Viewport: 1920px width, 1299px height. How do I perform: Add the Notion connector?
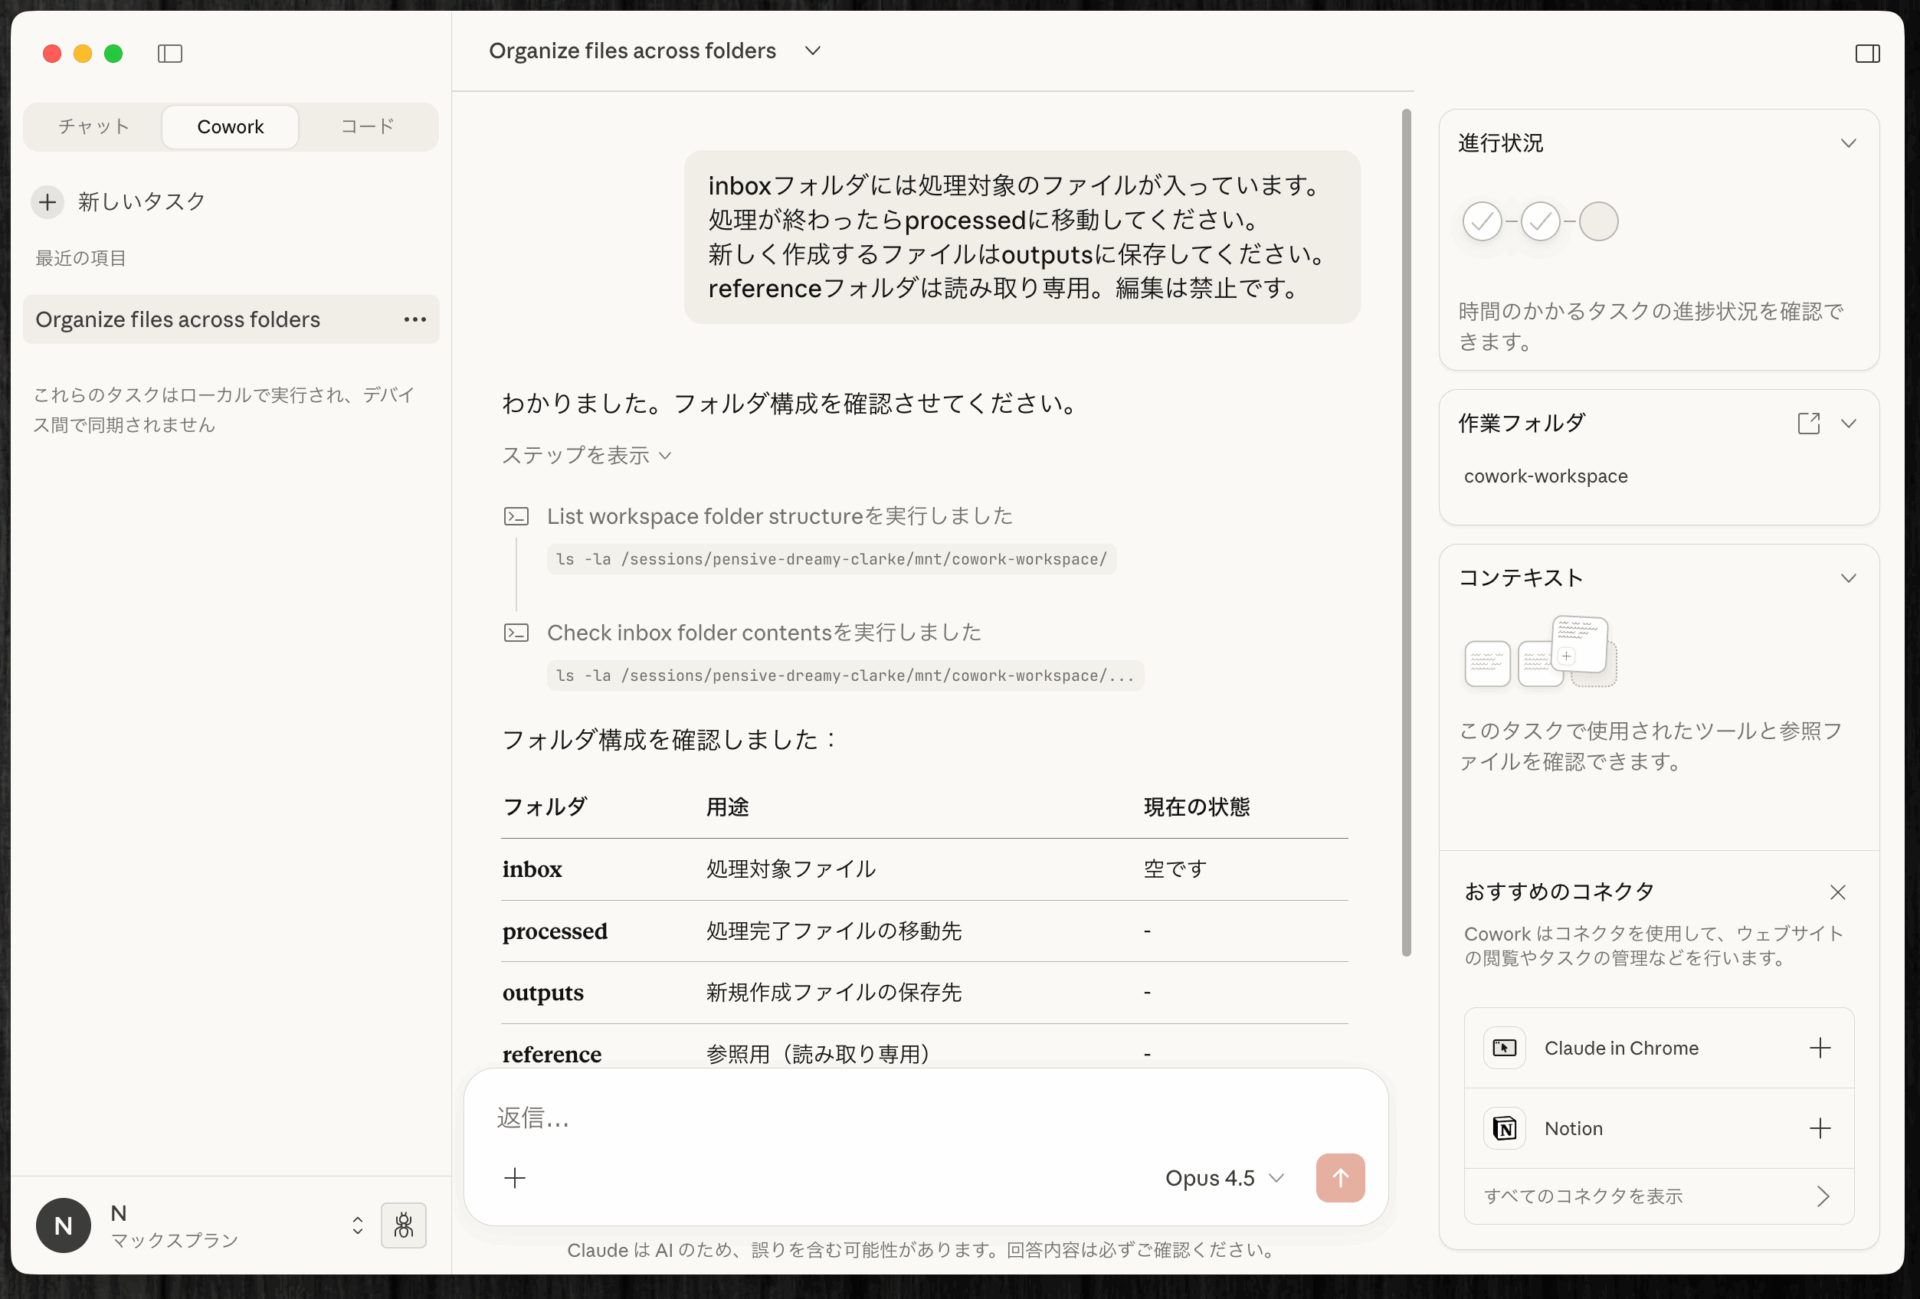point(1820,1128)
